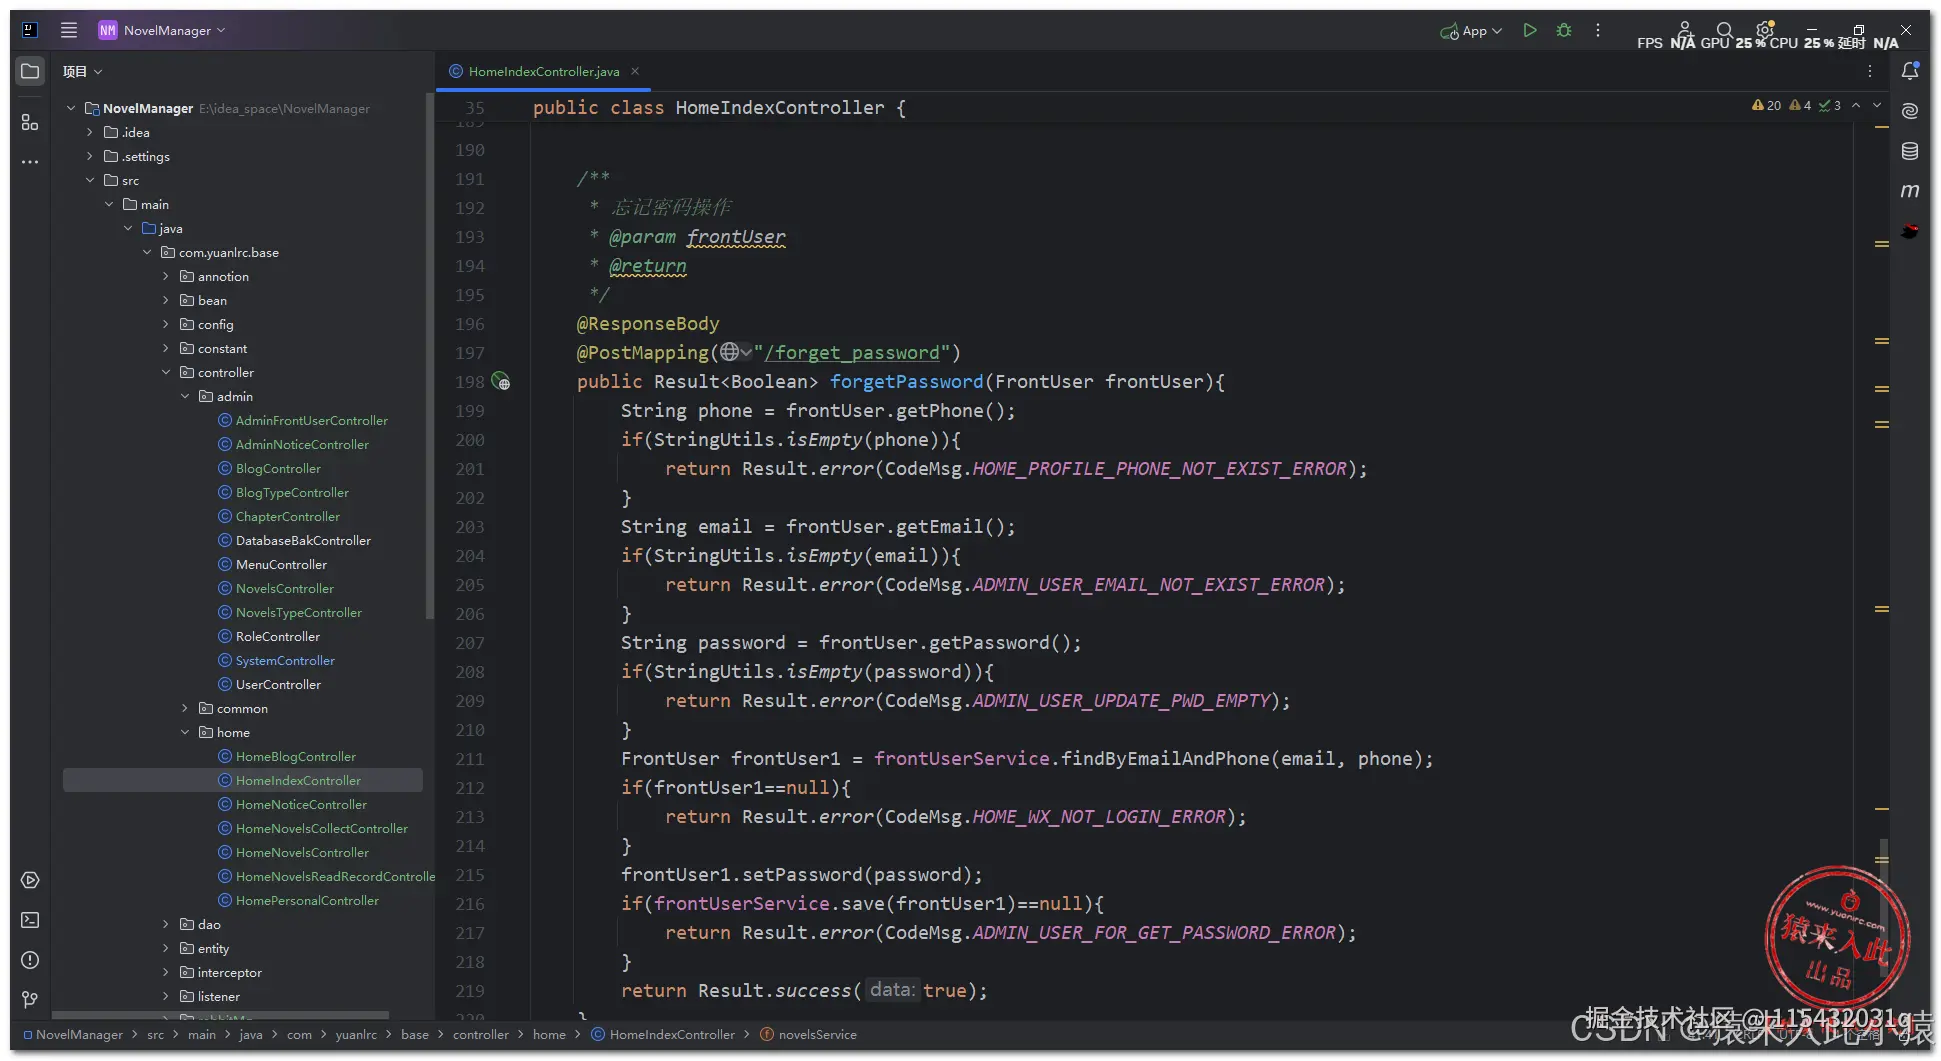Open the Database tool window
Image resolution: width=1941 pixels, height=1061 pixels.
tap(1910, 151)
